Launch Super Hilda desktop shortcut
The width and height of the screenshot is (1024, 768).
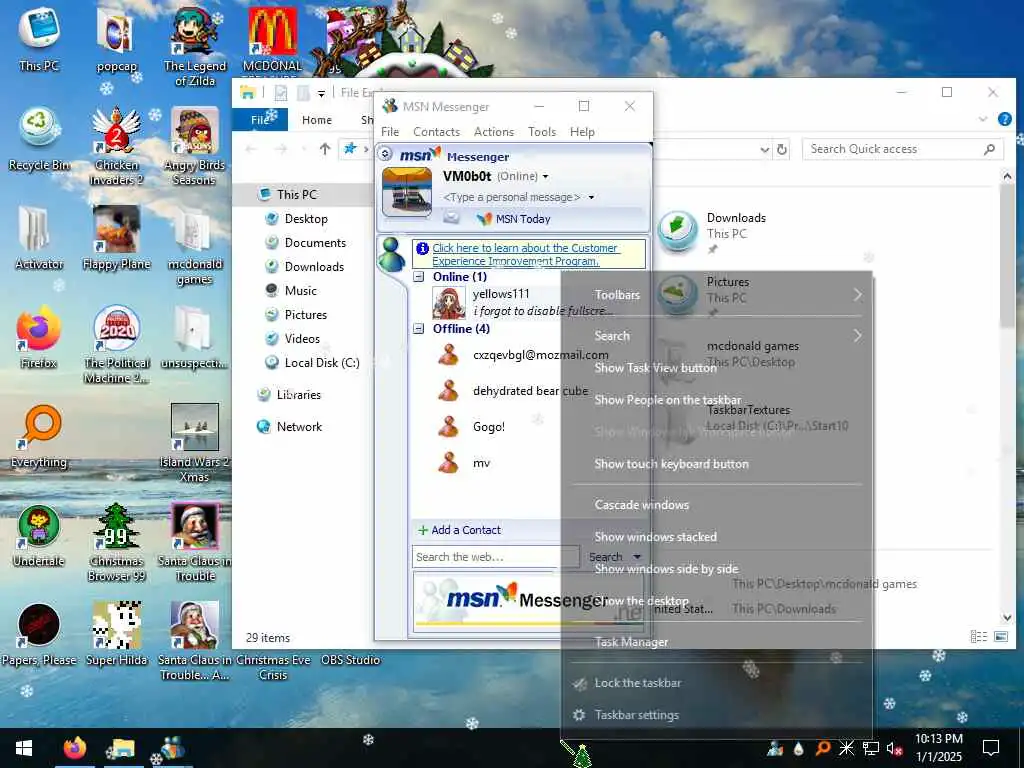tap(116, 634)
